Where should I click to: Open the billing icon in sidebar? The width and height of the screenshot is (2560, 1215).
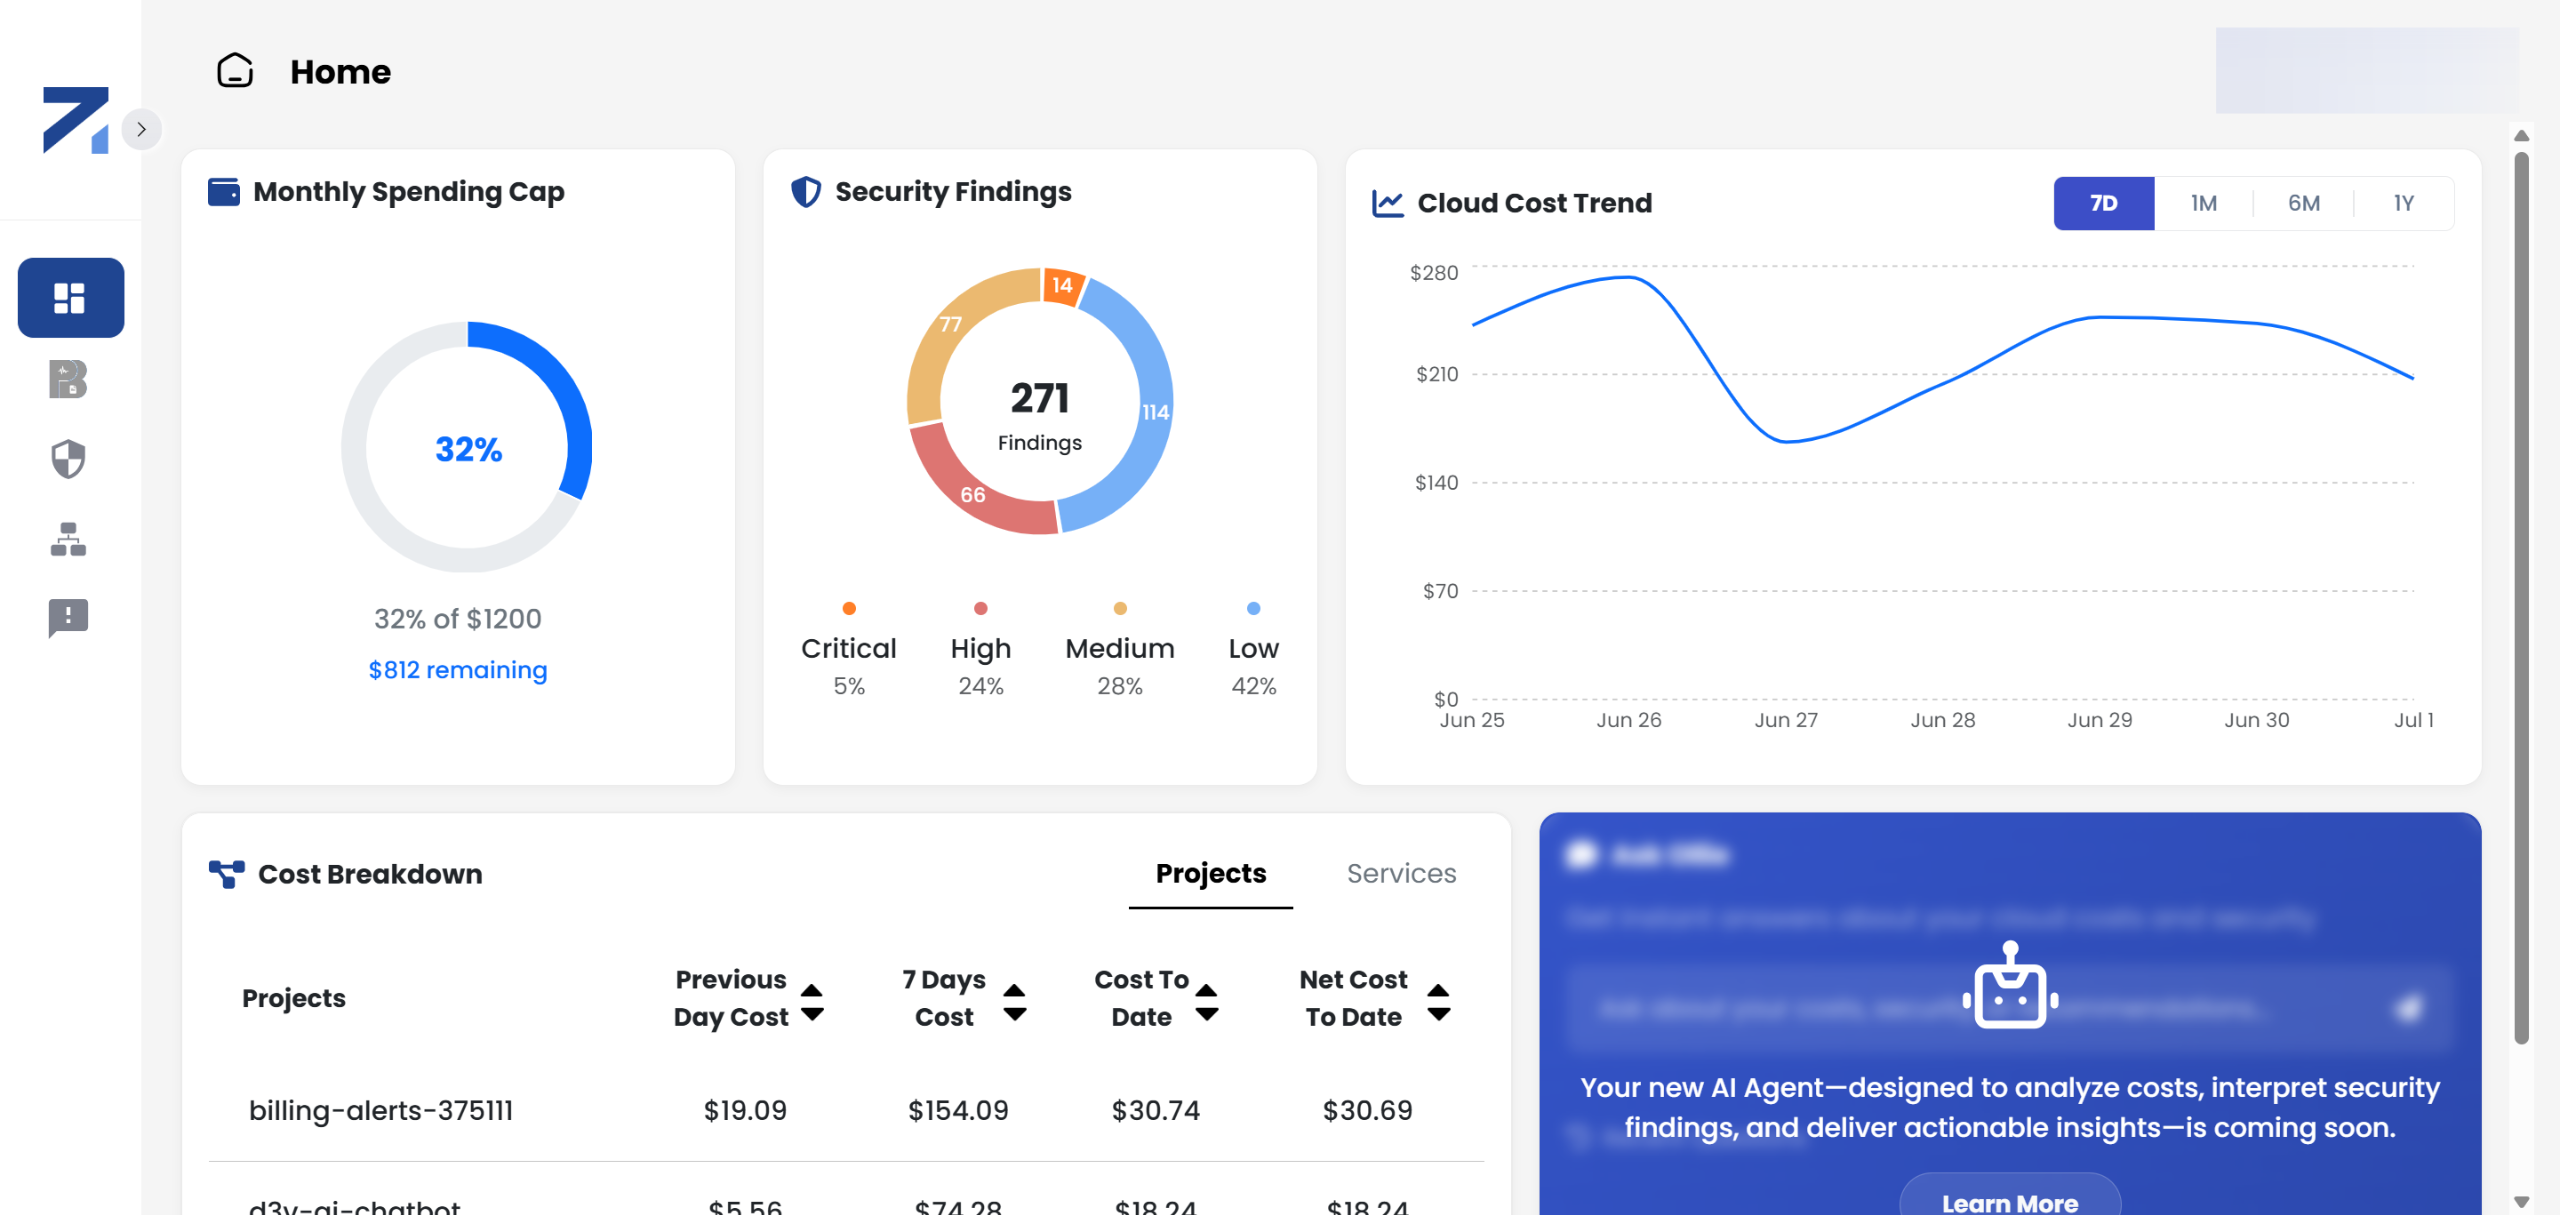68,379
